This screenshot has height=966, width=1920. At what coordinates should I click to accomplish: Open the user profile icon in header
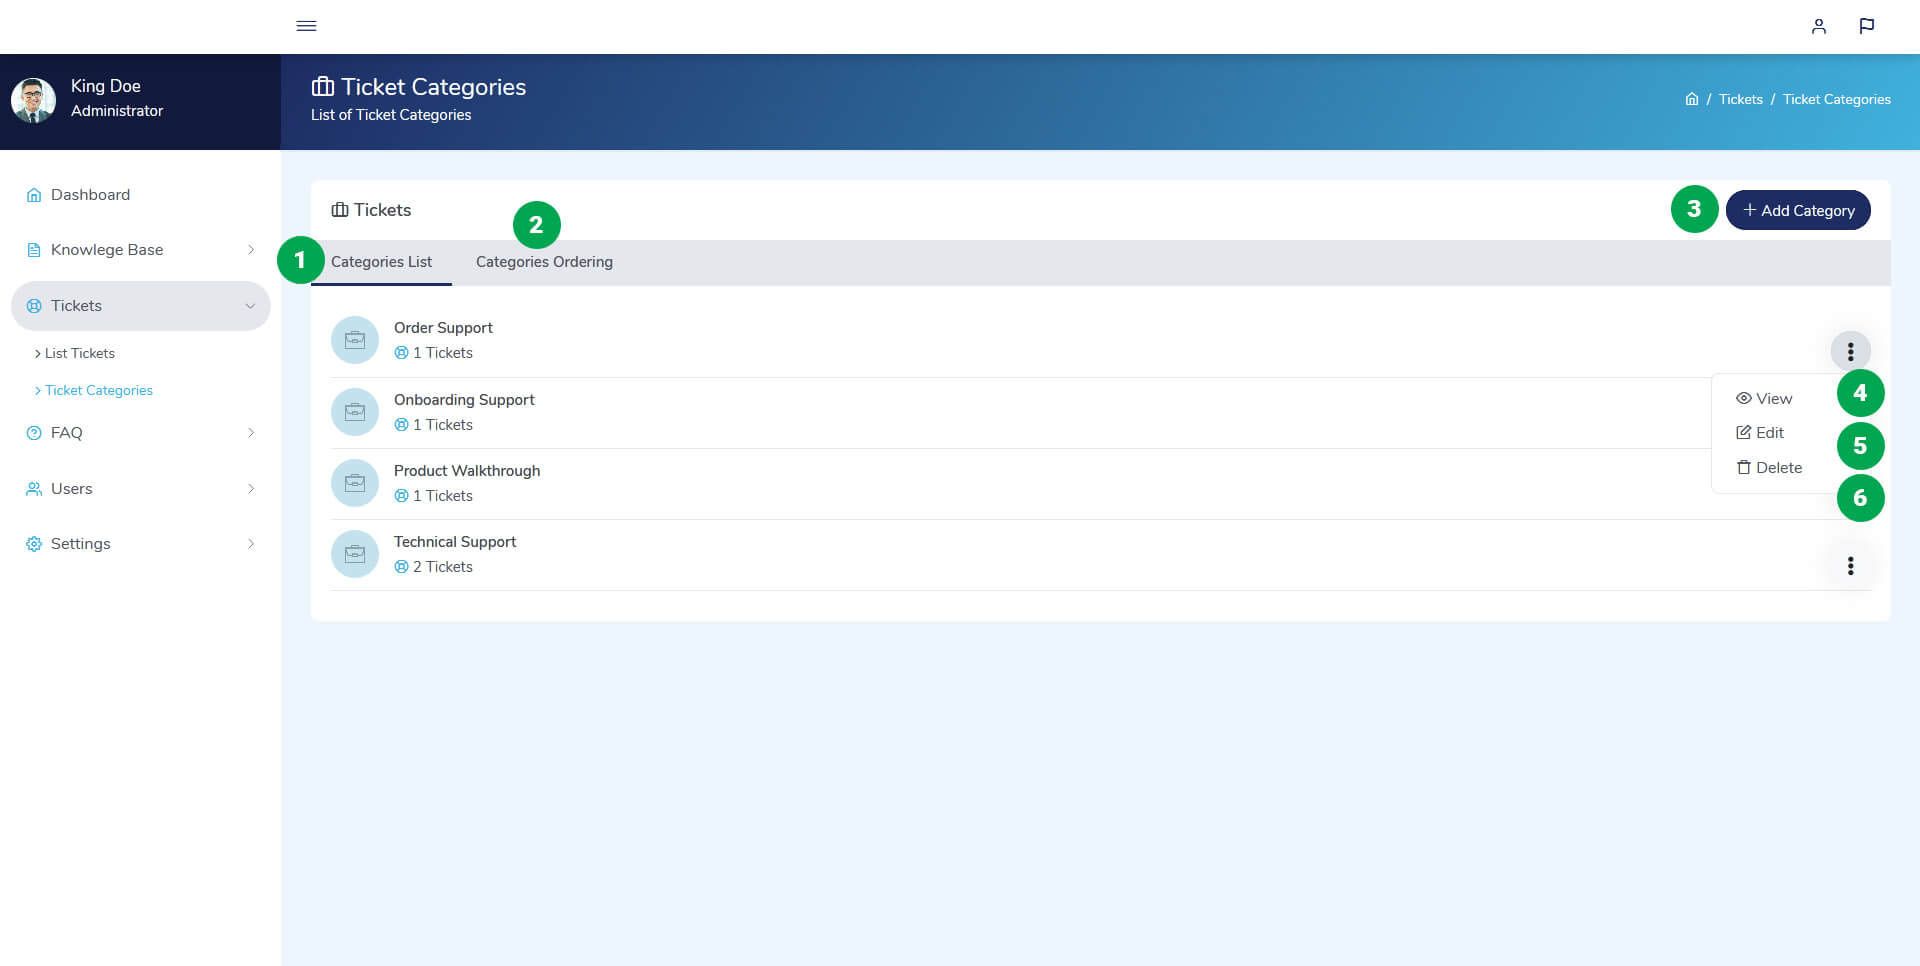1818,26
